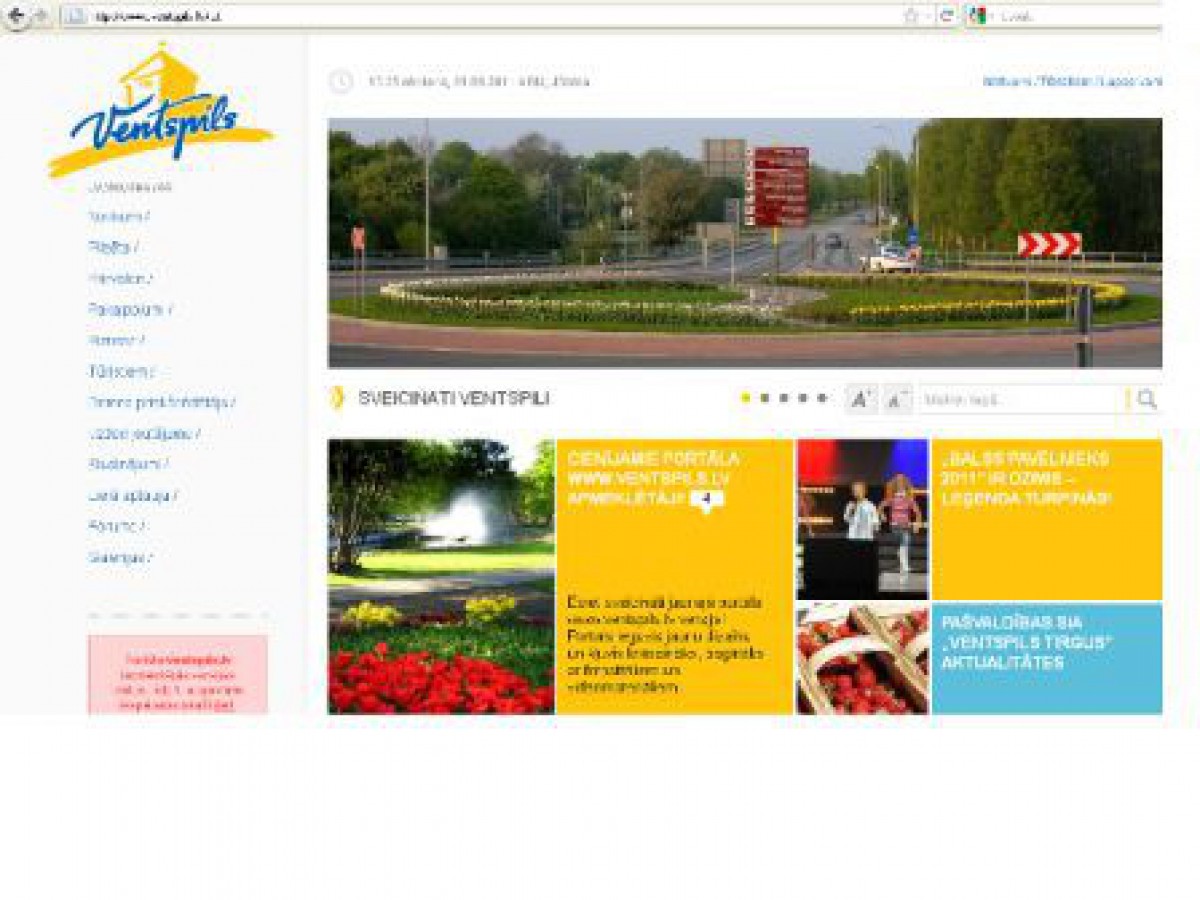The height and width of the screenshot is (900, 1200).
Task: Click the comment bubble showing 4
Action: pos(707,498)
